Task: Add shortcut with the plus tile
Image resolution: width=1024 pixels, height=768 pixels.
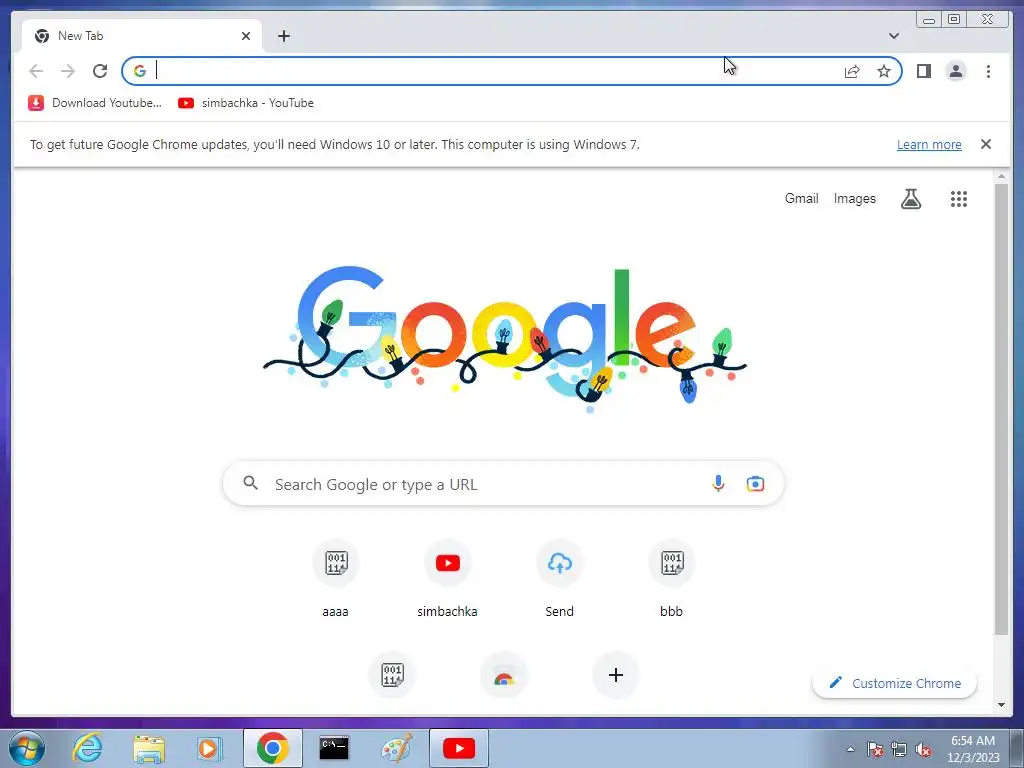Action: point(615,675)
